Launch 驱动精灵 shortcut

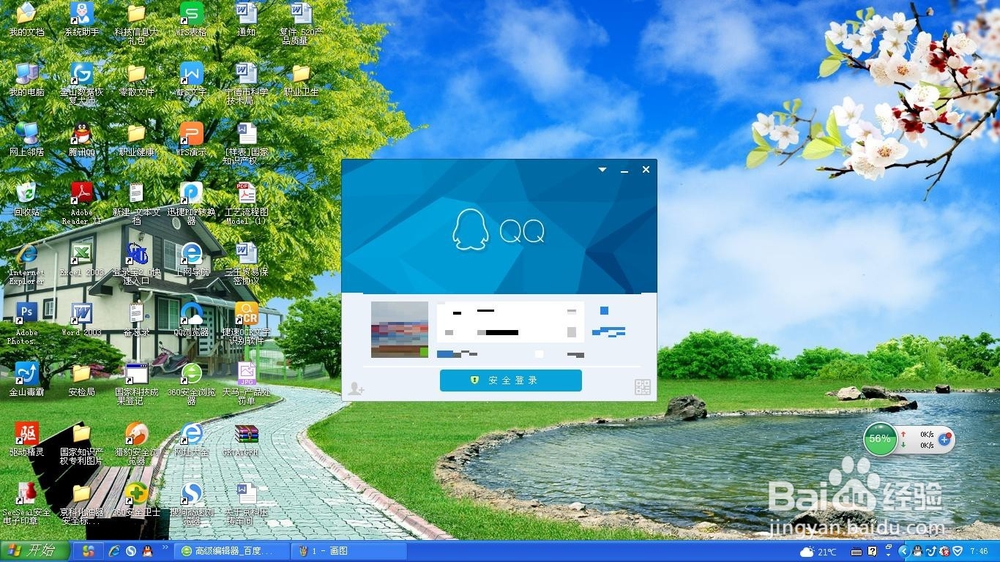[27, 440]
